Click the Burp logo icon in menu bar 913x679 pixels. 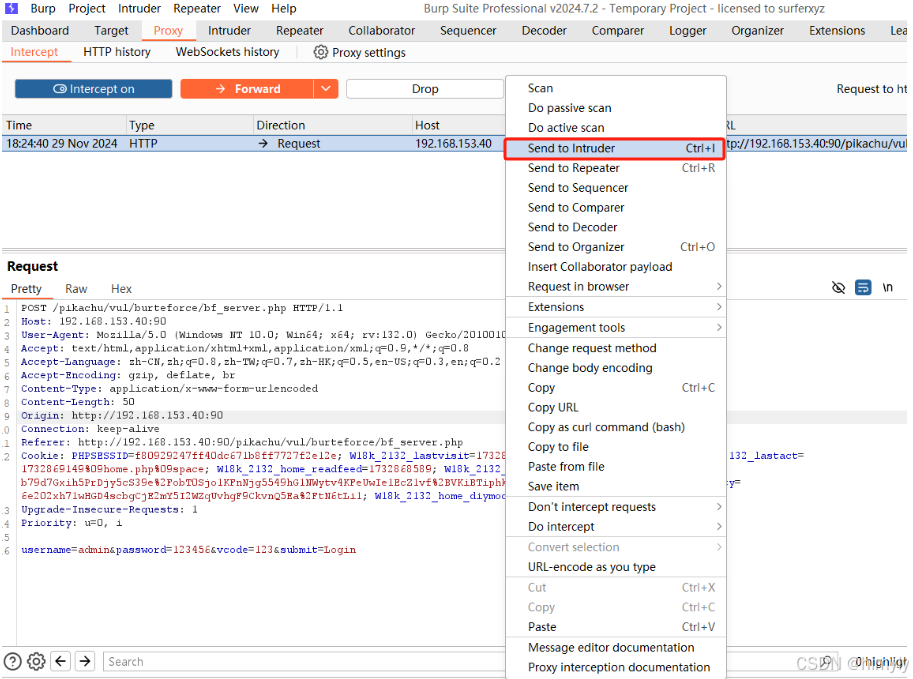(11, 8)
